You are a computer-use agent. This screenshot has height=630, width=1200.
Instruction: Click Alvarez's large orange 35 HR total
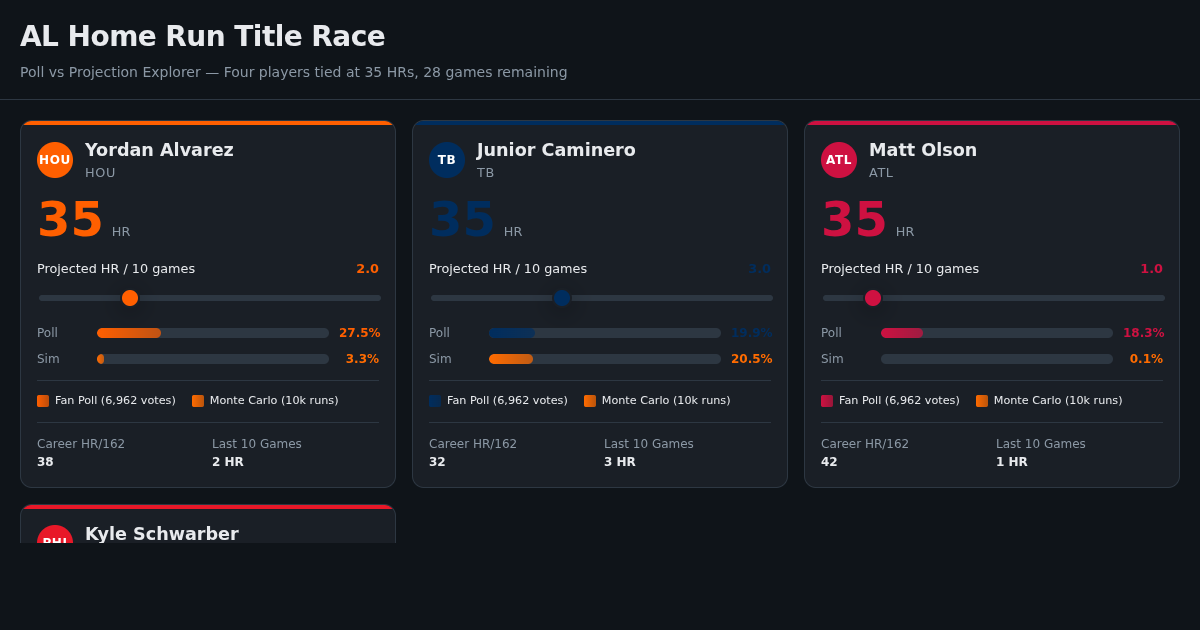coord(71,220)
